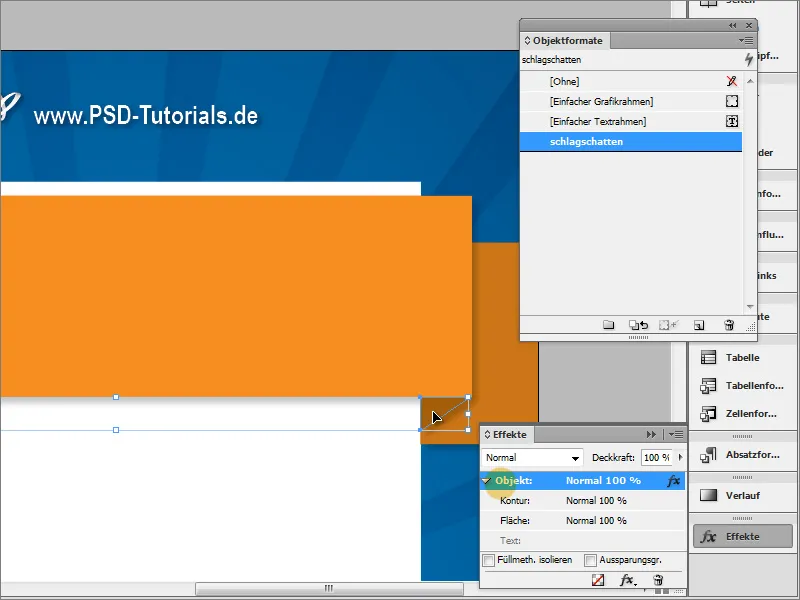800x600 pixels.
Task: Click the Effekte button in the dock
Action: pyautogui.click(x=743, y=537)
